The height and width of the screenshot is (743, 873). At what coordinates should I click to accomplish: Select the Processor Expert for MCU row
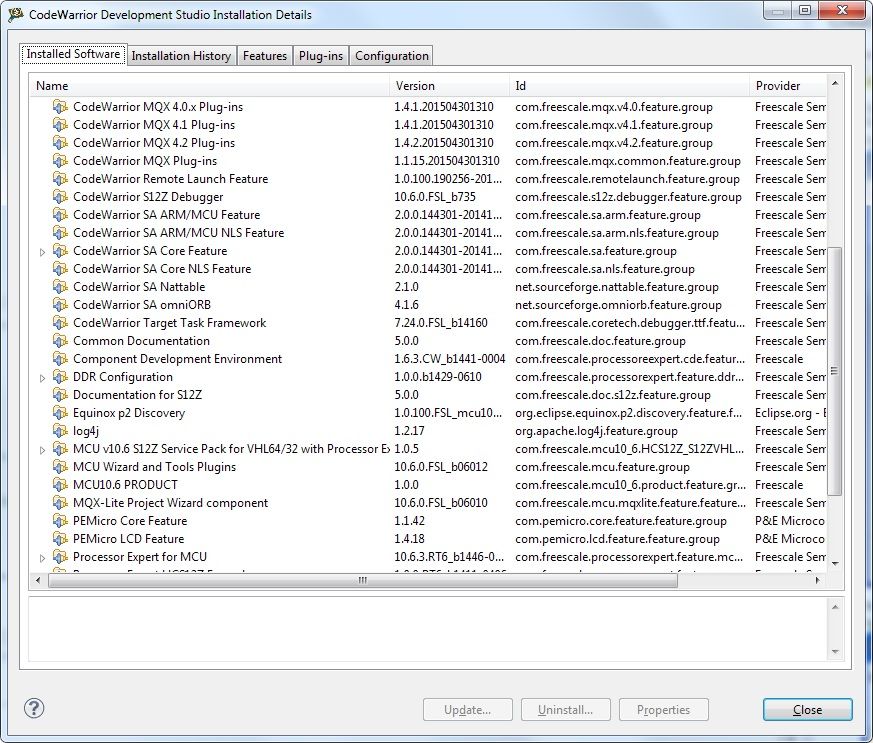coord(429,557)
